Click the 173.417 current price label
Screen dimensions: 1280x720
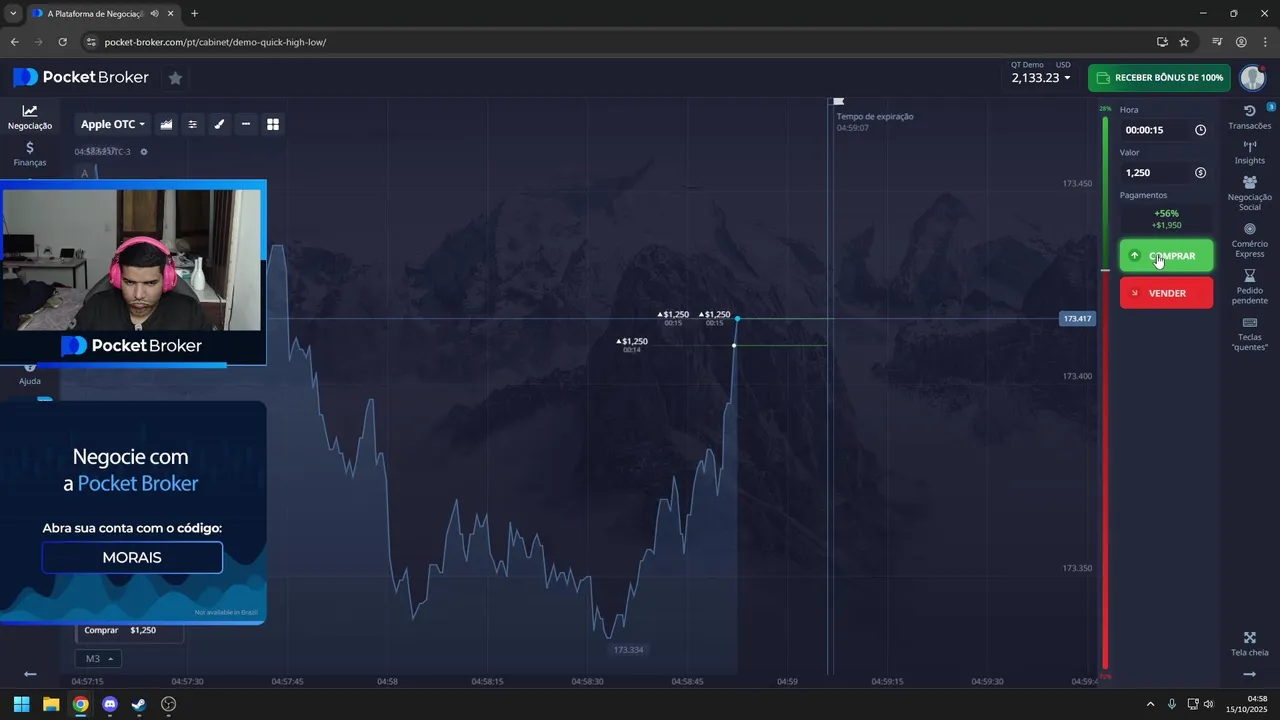[x=1077, y=319]
